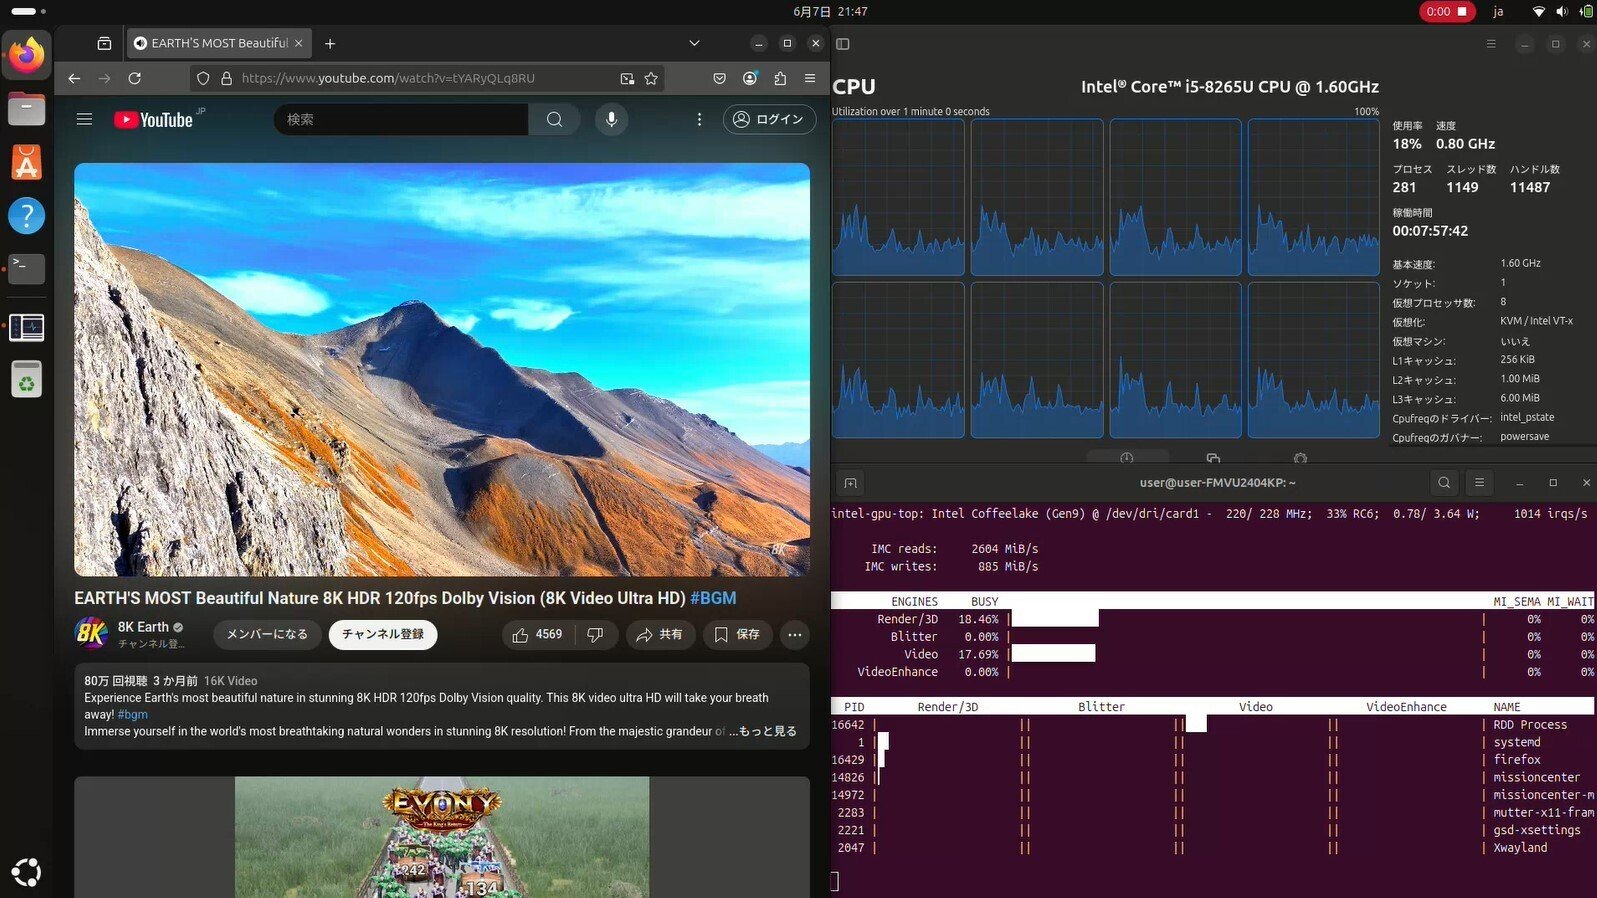
Task: Open Files from the Ubuntu dock
Action: (x=27, y=108)
